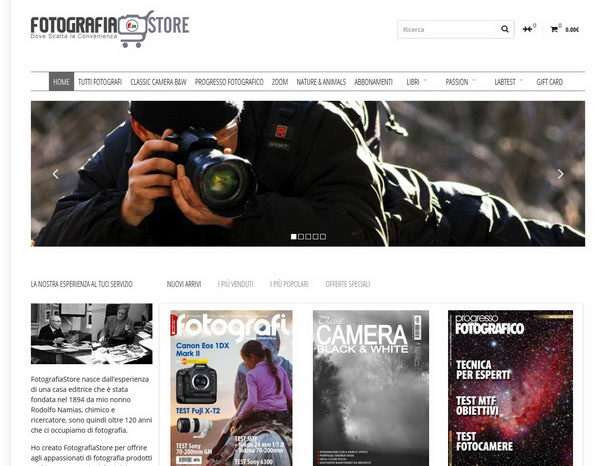
Task: Switch to I Più Popolari tab
Action: 289,284
